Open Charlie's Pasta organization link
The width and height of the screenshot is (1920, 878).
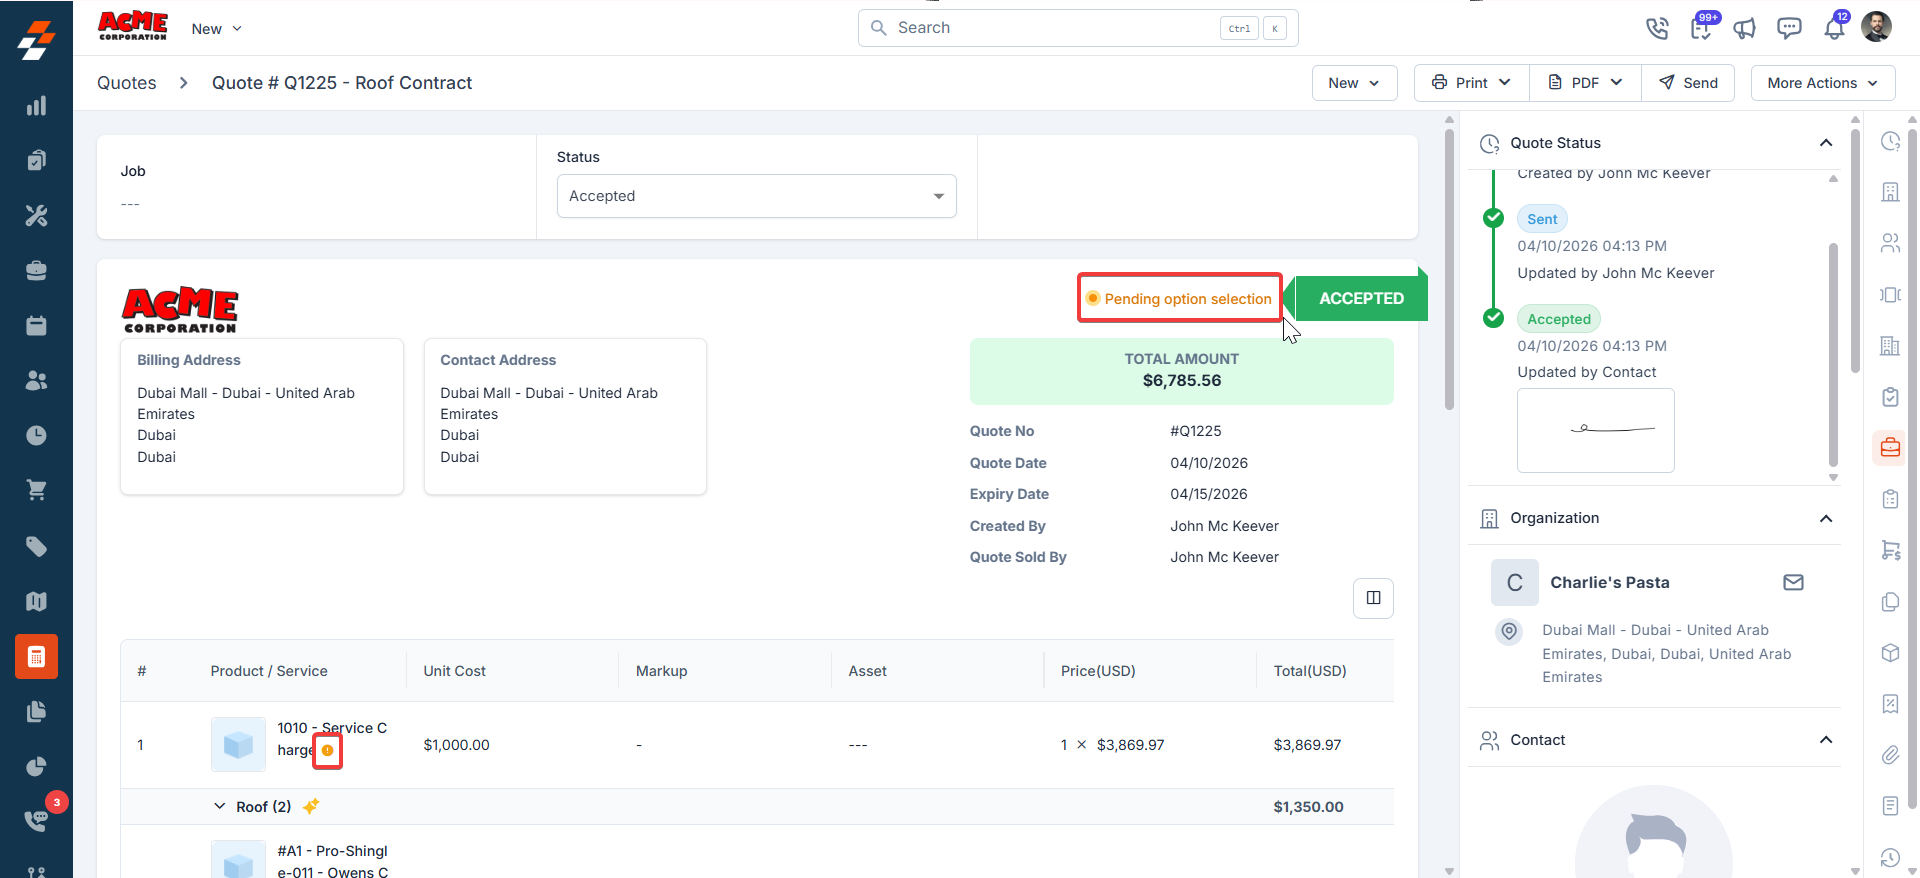(1610, 582)
